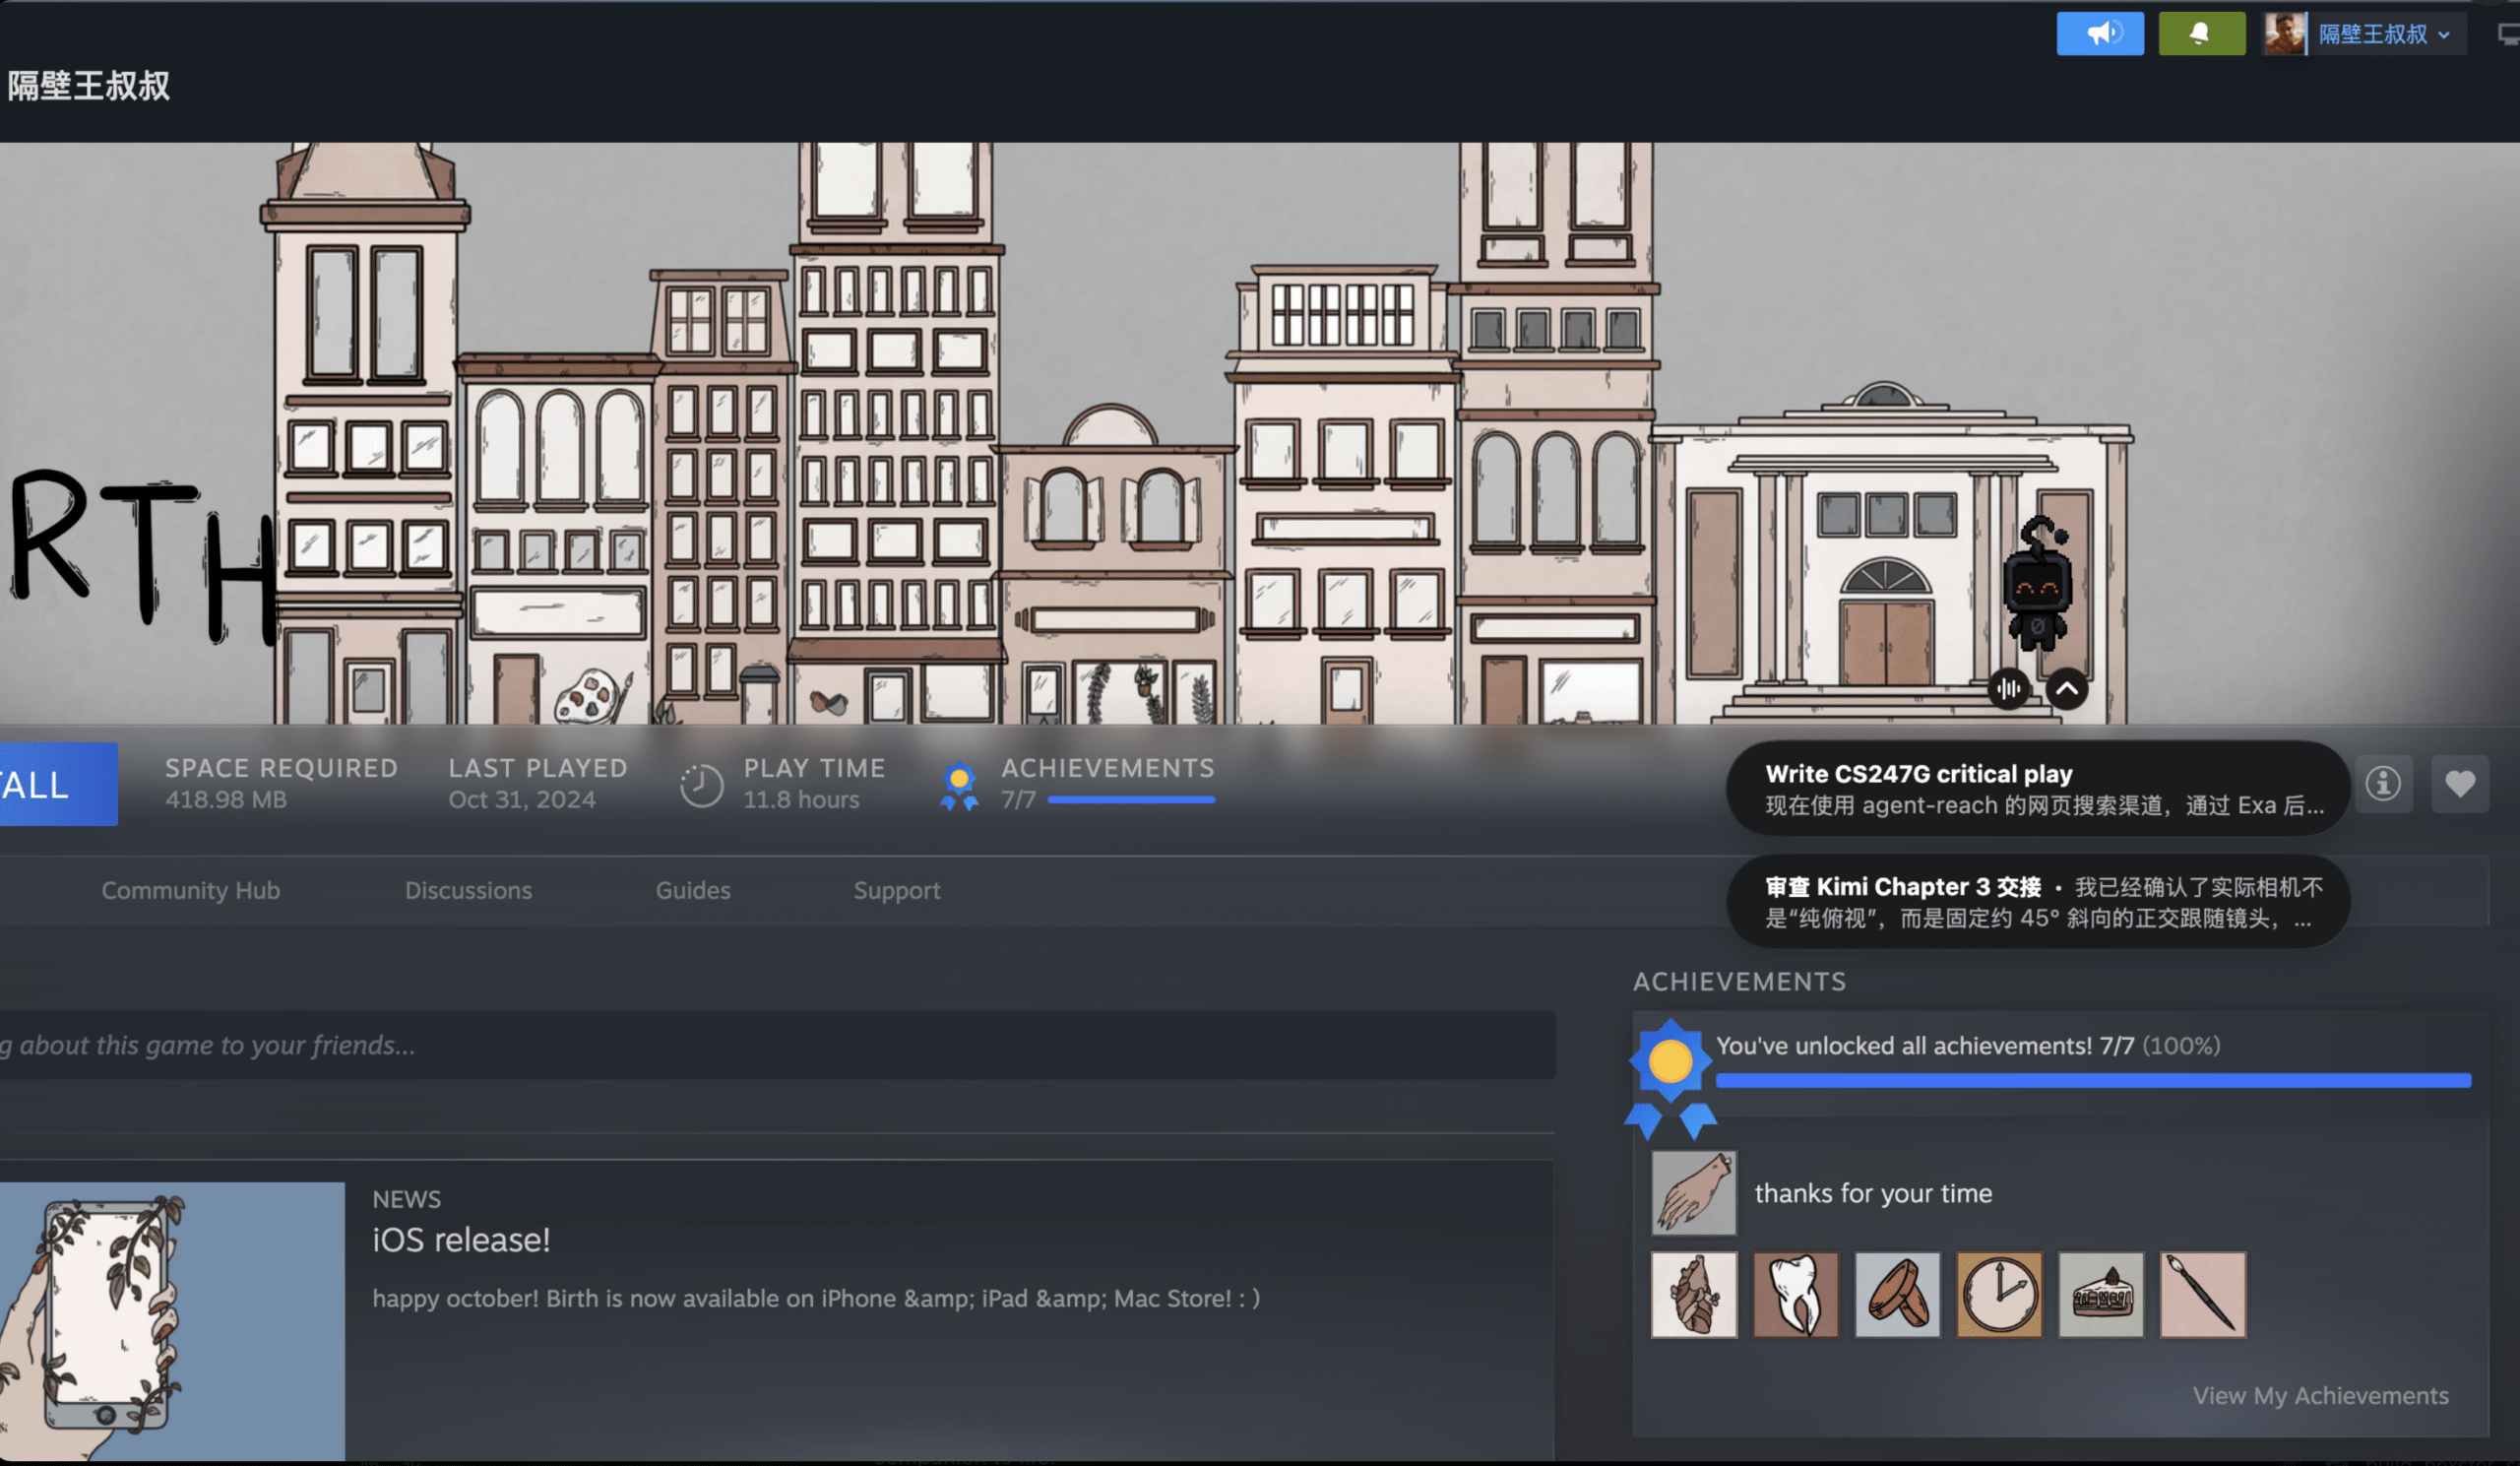The image size is (2520, 1466).
Task: Click the NEWS label above iOS release
Action: [x=406, y=1199]
